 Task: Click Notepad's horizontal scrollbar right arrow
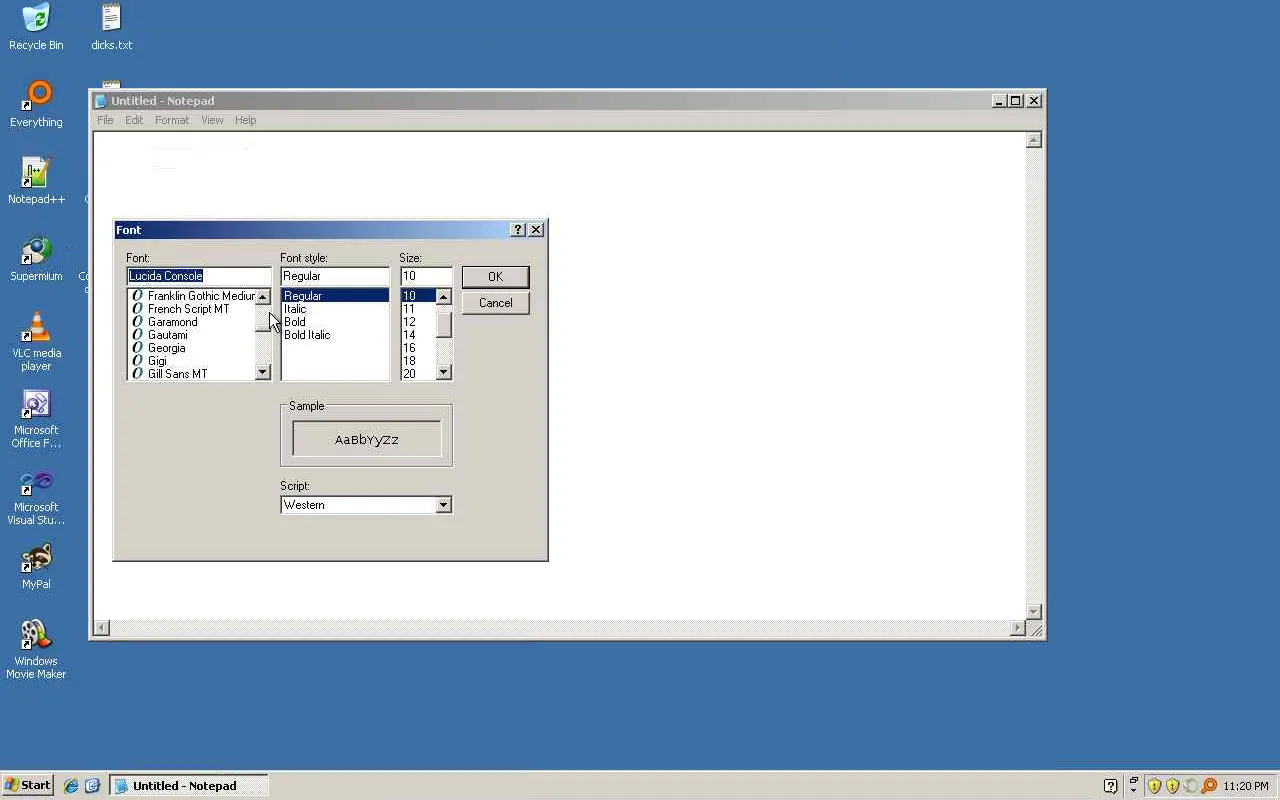(x=1018, y=629)
